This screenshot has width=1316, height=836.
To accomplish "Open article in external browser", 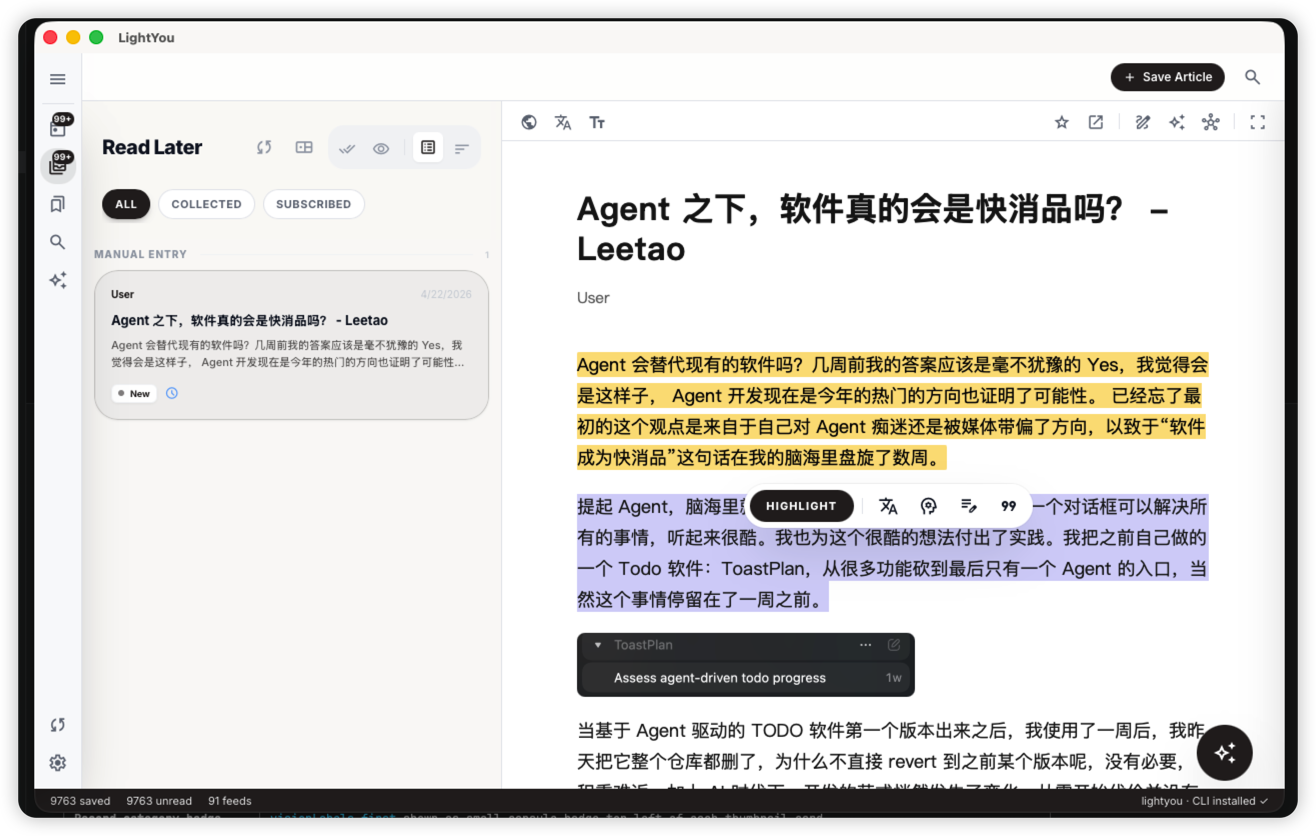I will pyautogui.click(x=1096, y=122).
